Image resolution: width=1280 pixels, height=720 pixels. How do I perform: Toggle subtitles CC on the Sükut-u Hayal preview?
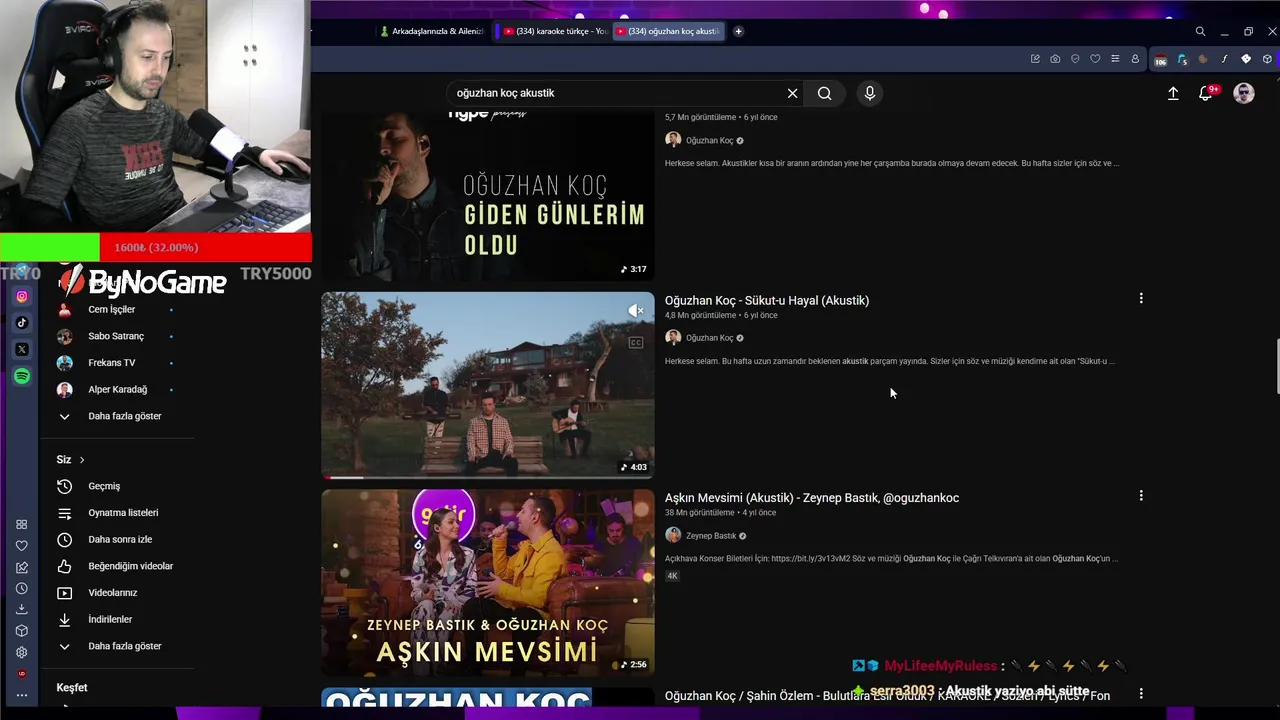[x=636, y=343]
